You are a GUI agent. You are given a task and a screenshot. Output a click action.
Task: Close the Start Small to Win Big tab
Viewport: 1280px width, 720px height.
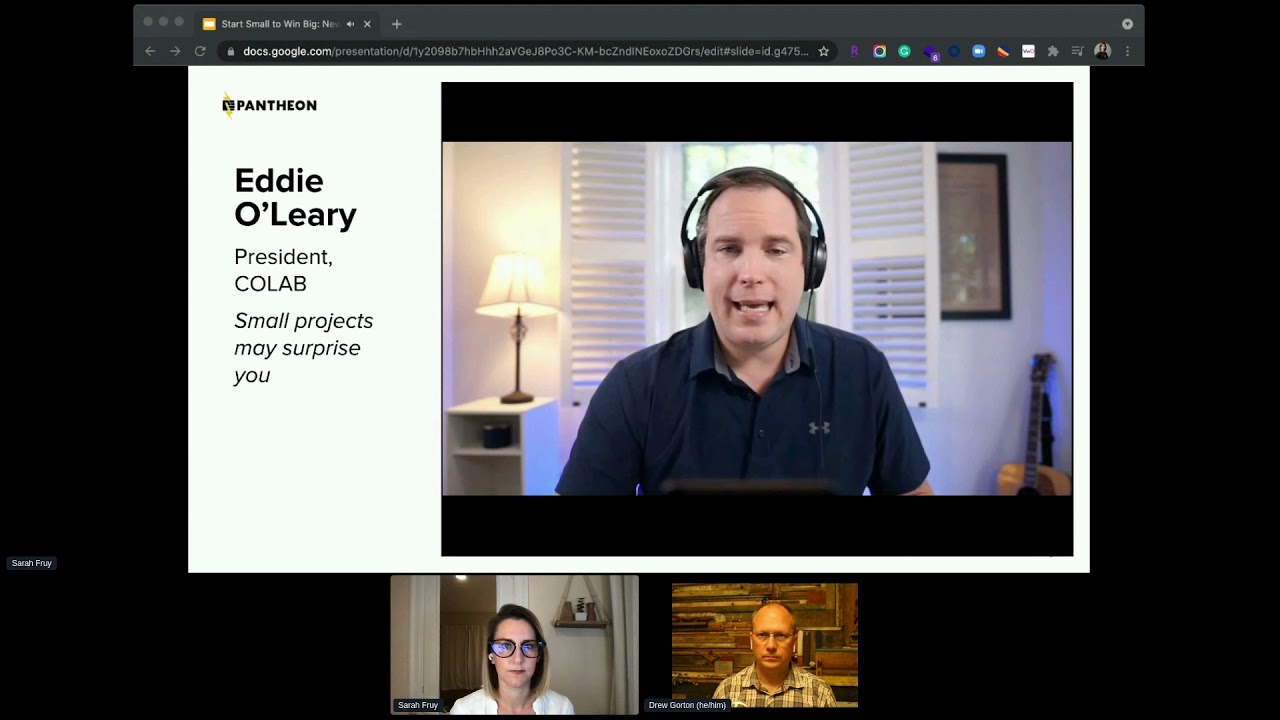tap(367, 24)
